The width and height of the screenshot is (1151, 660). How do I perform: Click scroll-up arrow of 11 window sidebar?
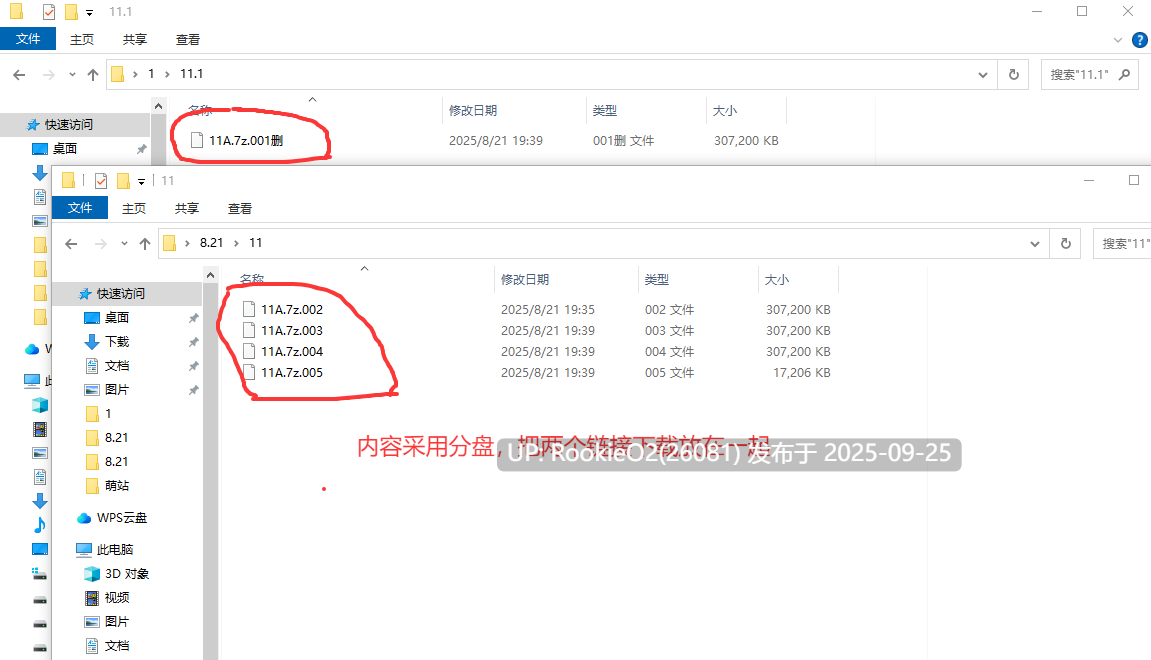[211, 275]
